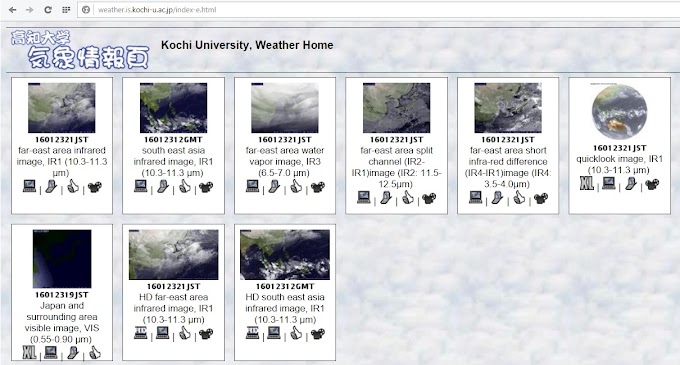
Task: Click movie camera icon under short infra-red difference
Action: tap(541, 199)
